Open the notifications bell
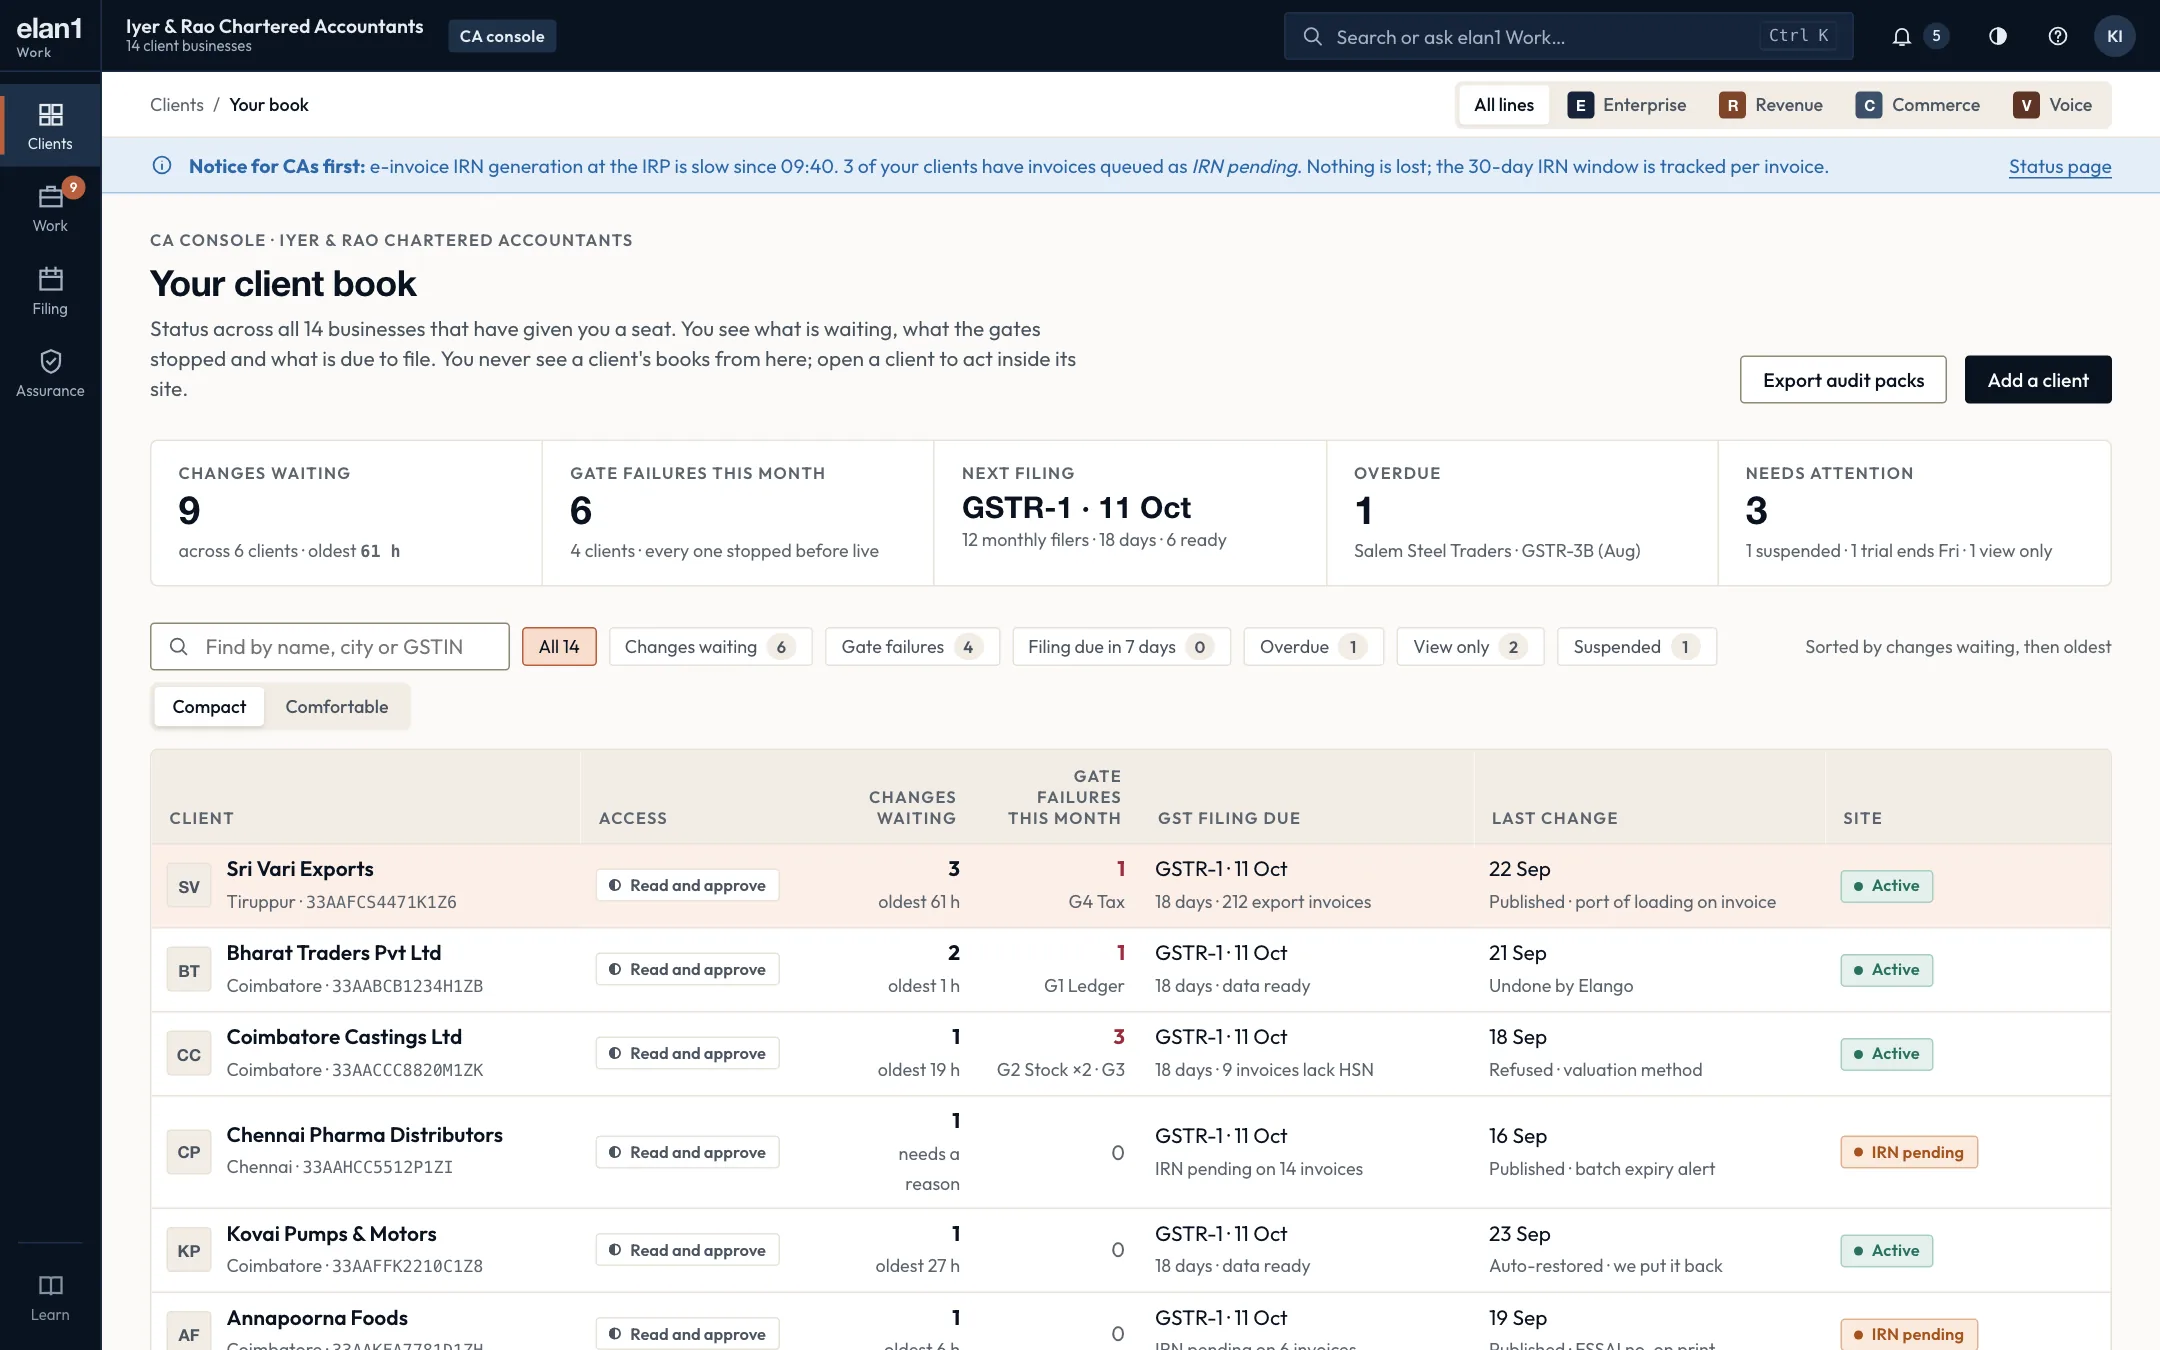 coord(1901,37)
